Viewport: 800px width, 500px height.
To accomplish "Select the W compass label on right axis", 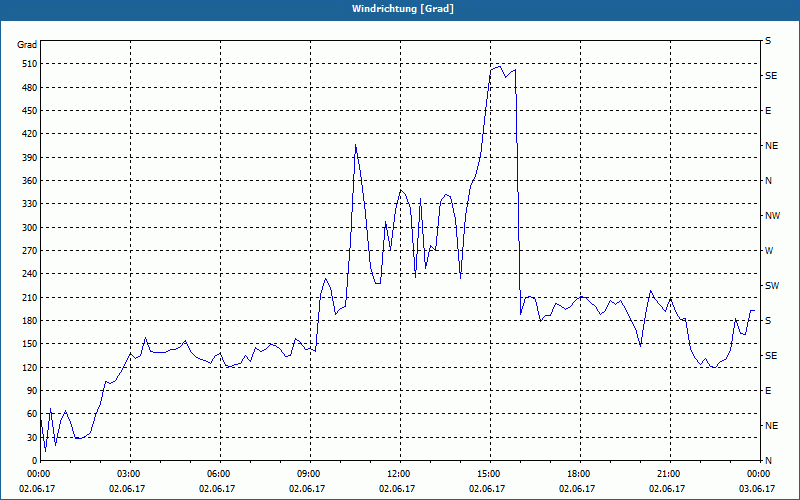I will point(769,251).
